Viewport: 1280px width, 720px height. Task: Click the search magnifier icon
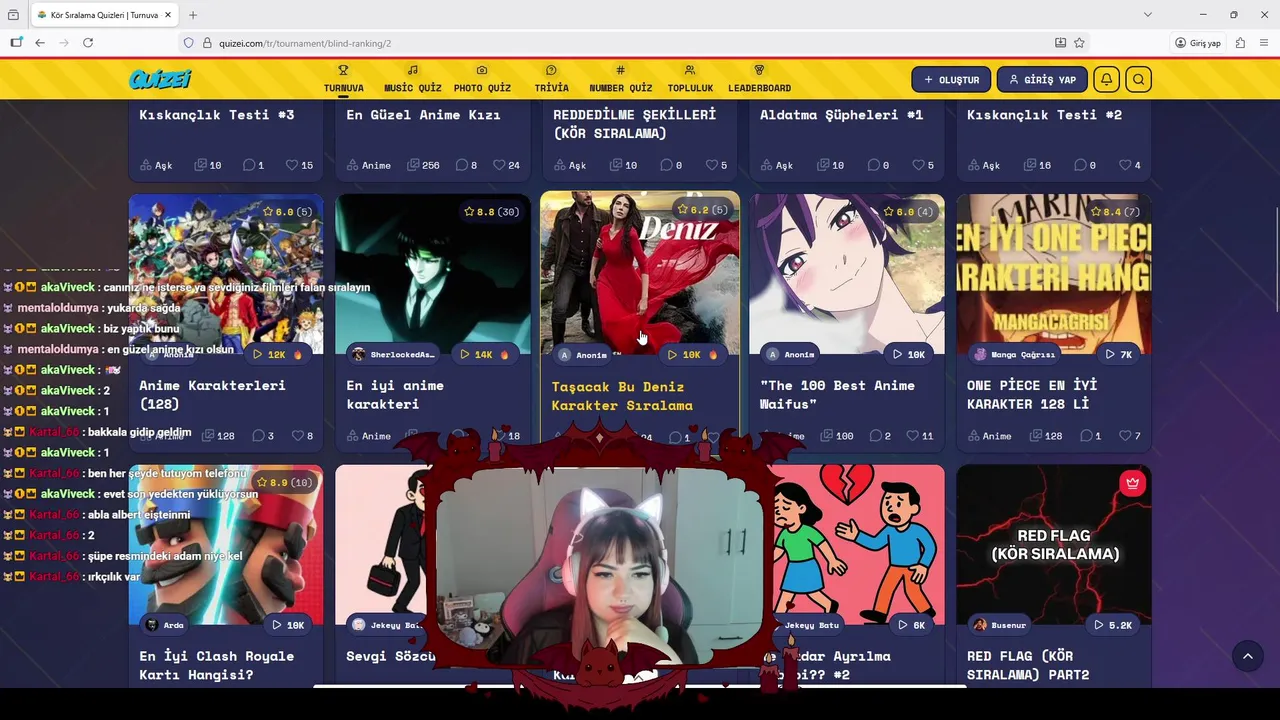click(x=1139, y=79)
